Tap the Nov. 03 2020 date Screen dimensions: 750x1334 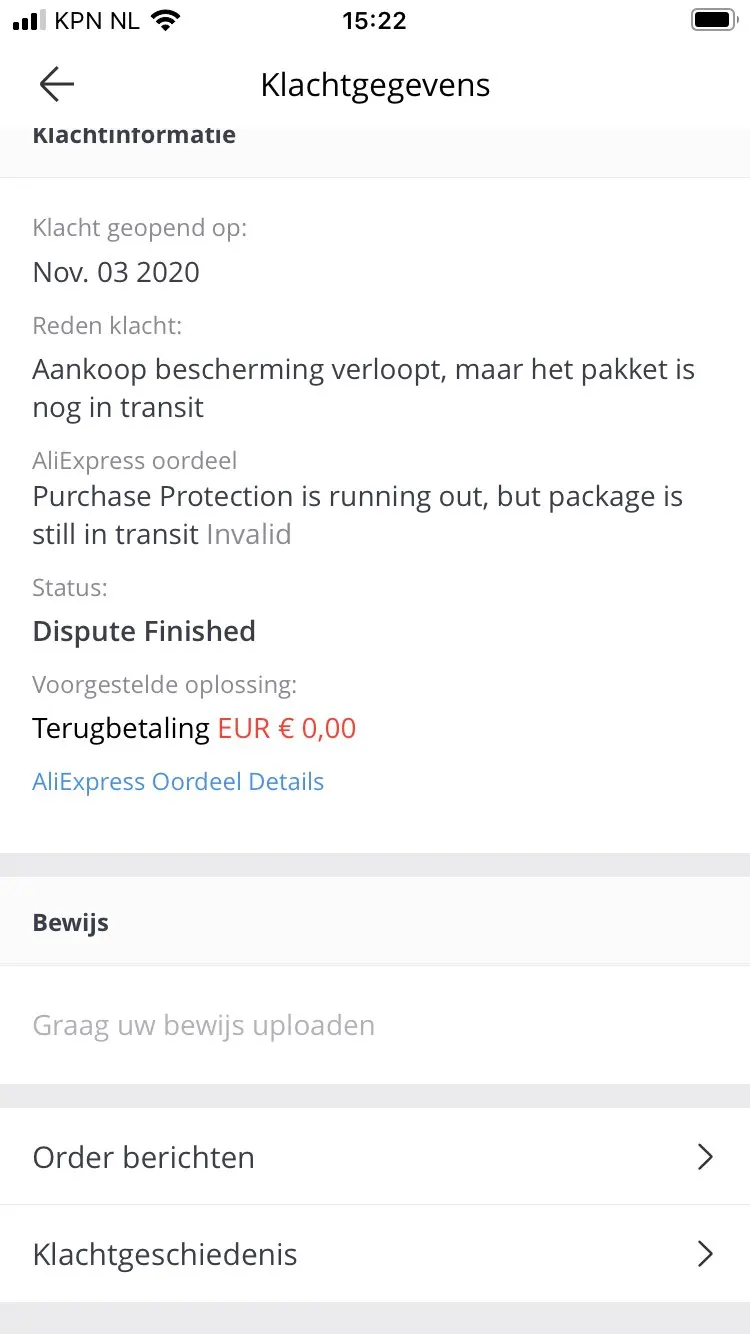116,272
